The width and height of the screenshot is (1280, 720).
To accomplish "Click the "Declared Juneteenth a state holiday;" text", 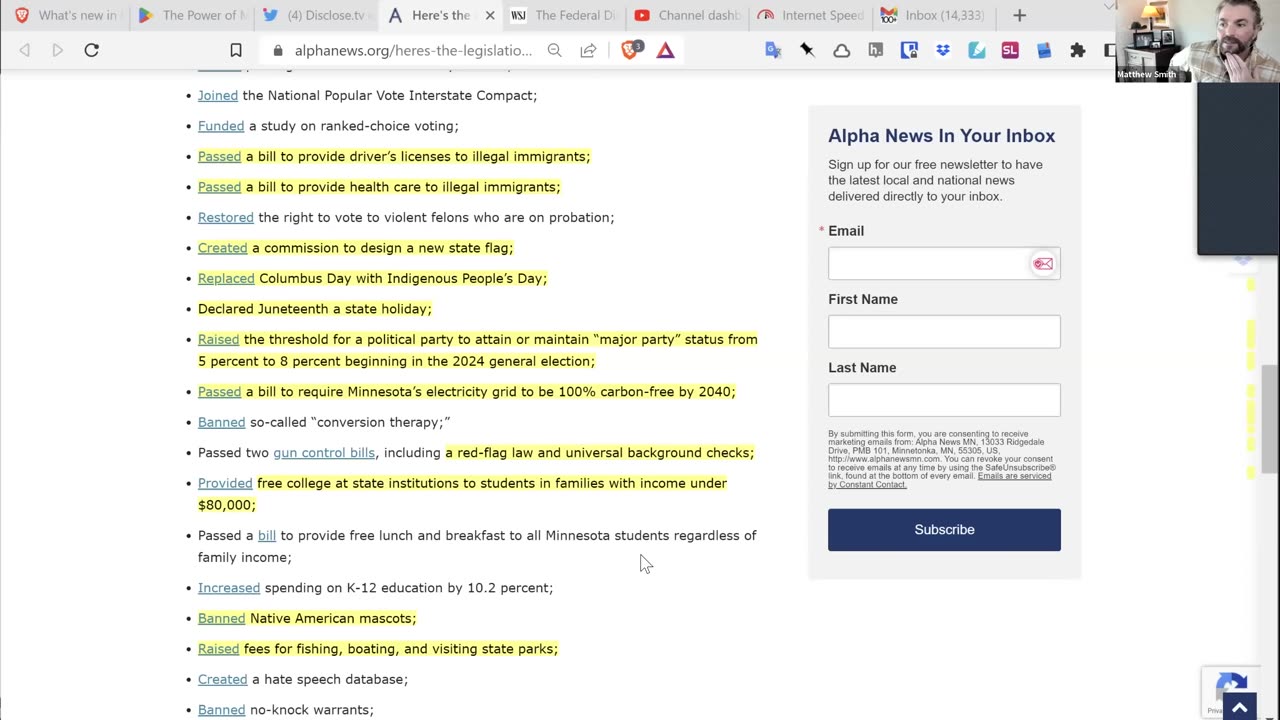I will [x=315, y=309].
